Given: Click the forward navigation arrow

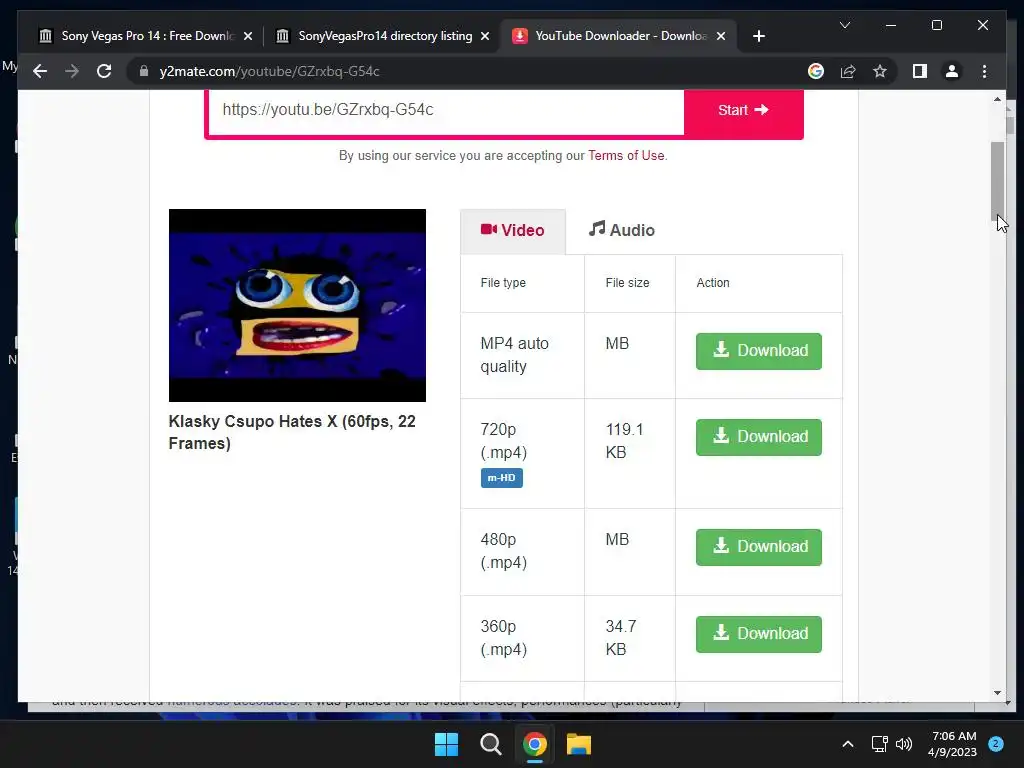Looking at the screenshot, I should coord(72,71).
